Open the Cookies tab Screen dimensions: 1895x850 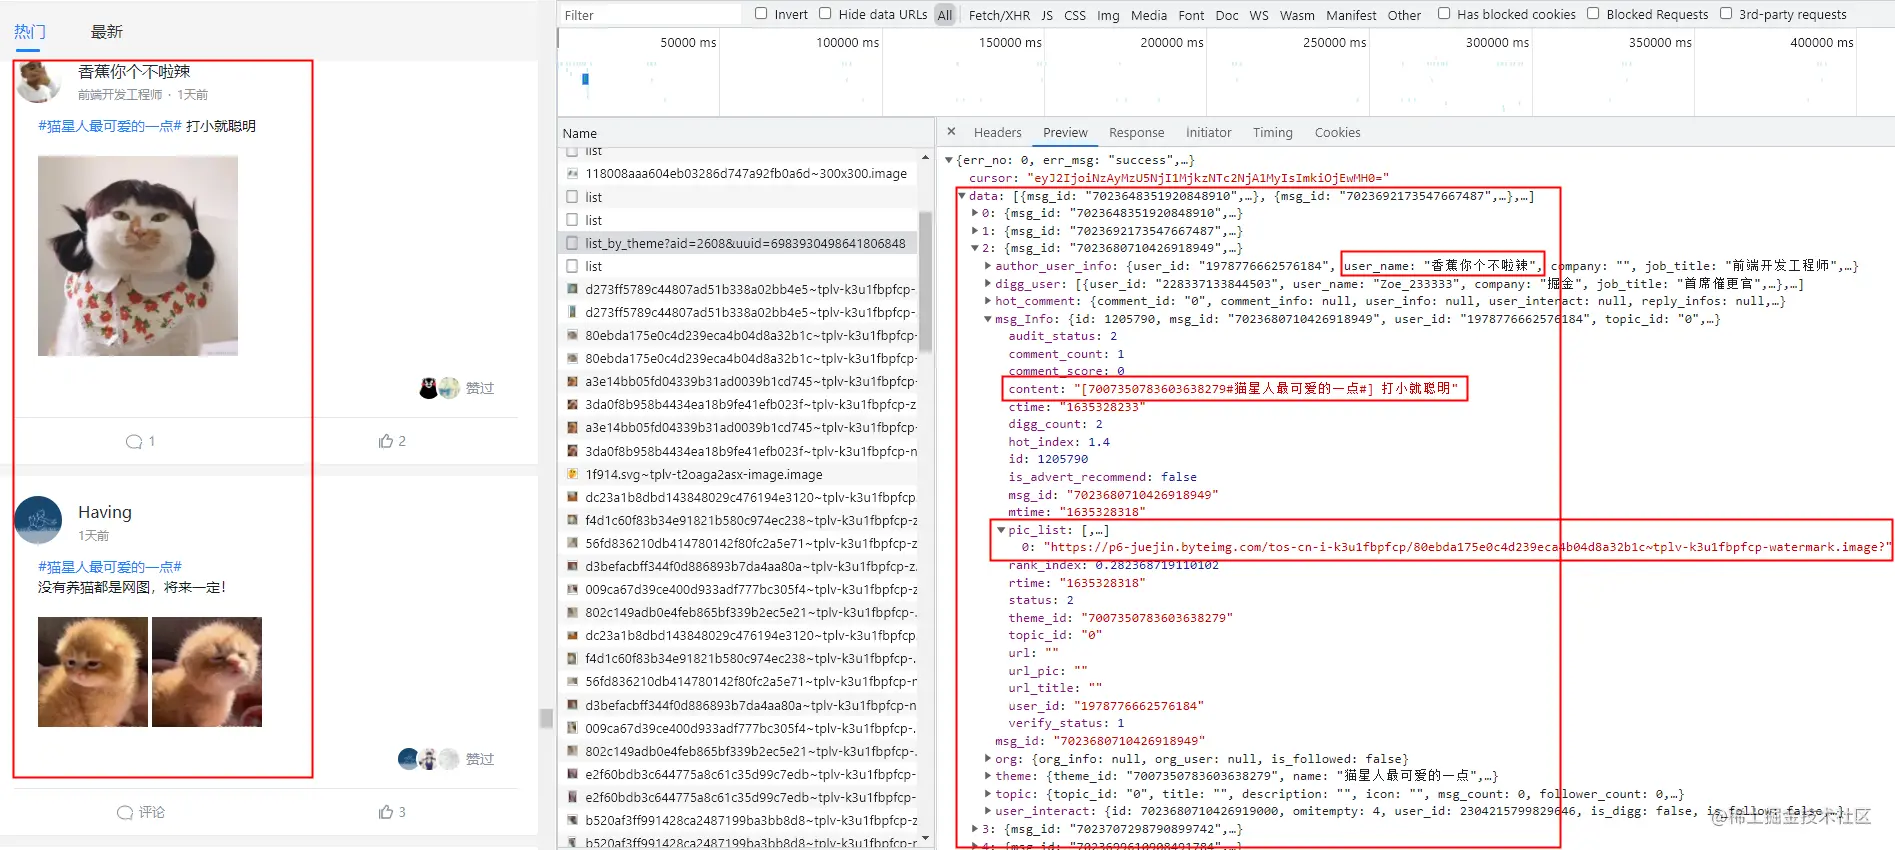click(1337, 133)
